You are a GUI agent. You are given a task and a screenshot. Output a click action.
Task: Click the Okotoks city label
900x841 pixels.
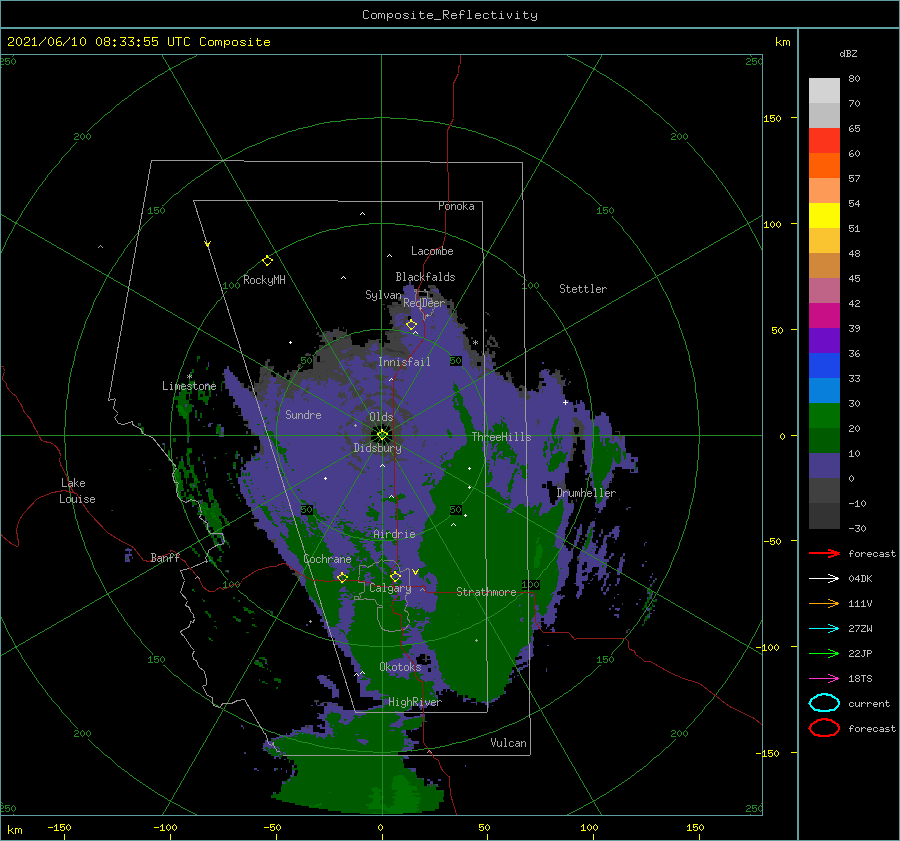click(400, 667)
